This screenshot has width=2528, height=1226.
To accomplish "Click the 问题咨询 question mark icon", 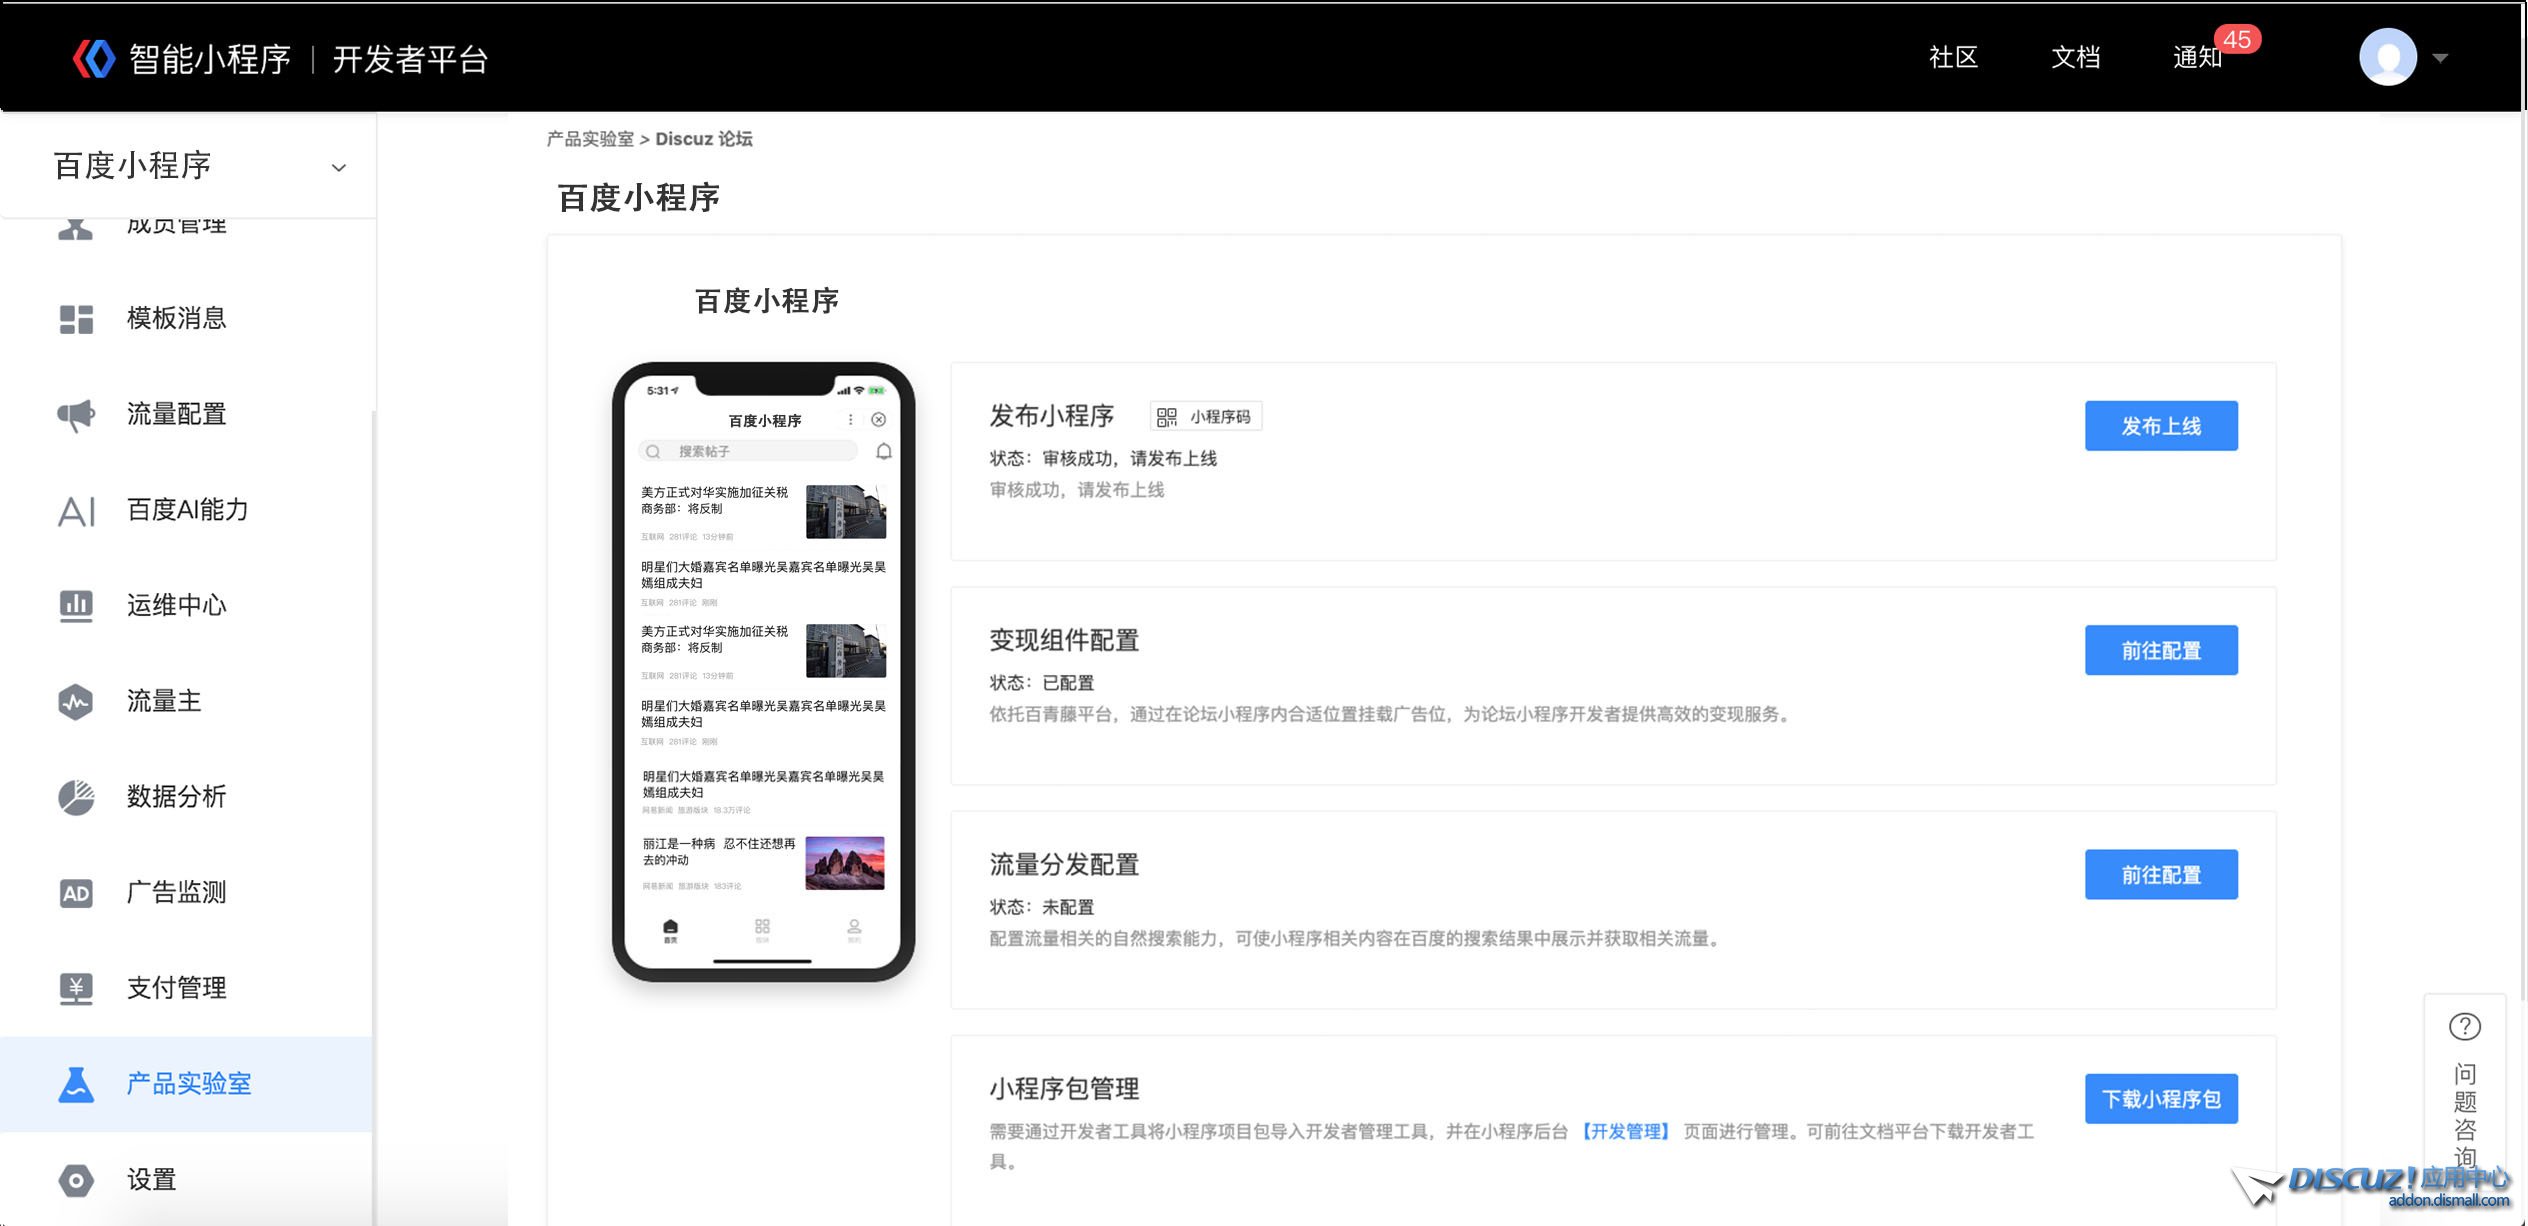I will click(2464, 1026).
